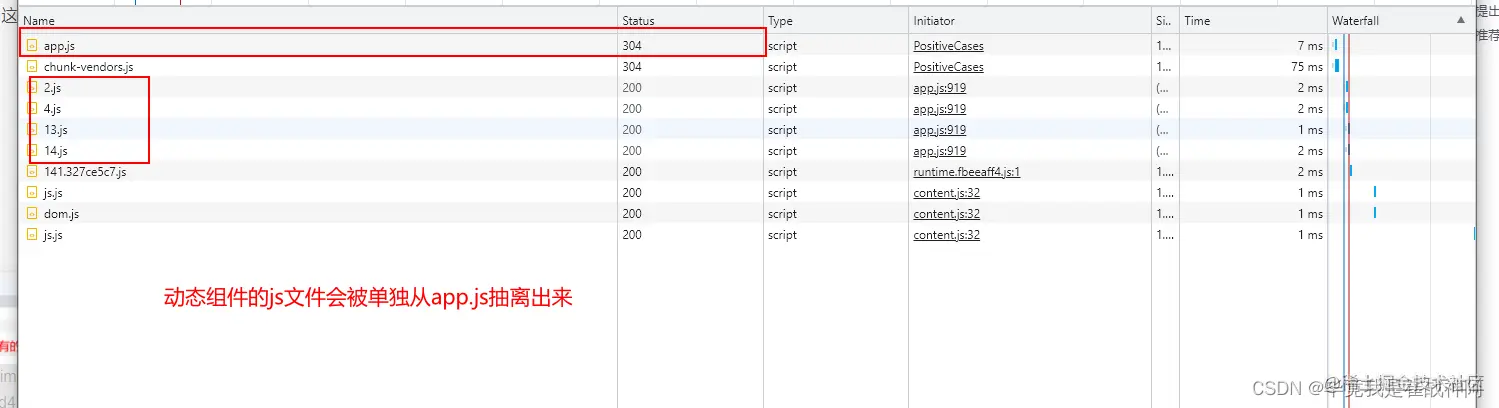Click the 14.js script file icon
This screenshot has height=408, width=1499.
[x=32, y=151]
